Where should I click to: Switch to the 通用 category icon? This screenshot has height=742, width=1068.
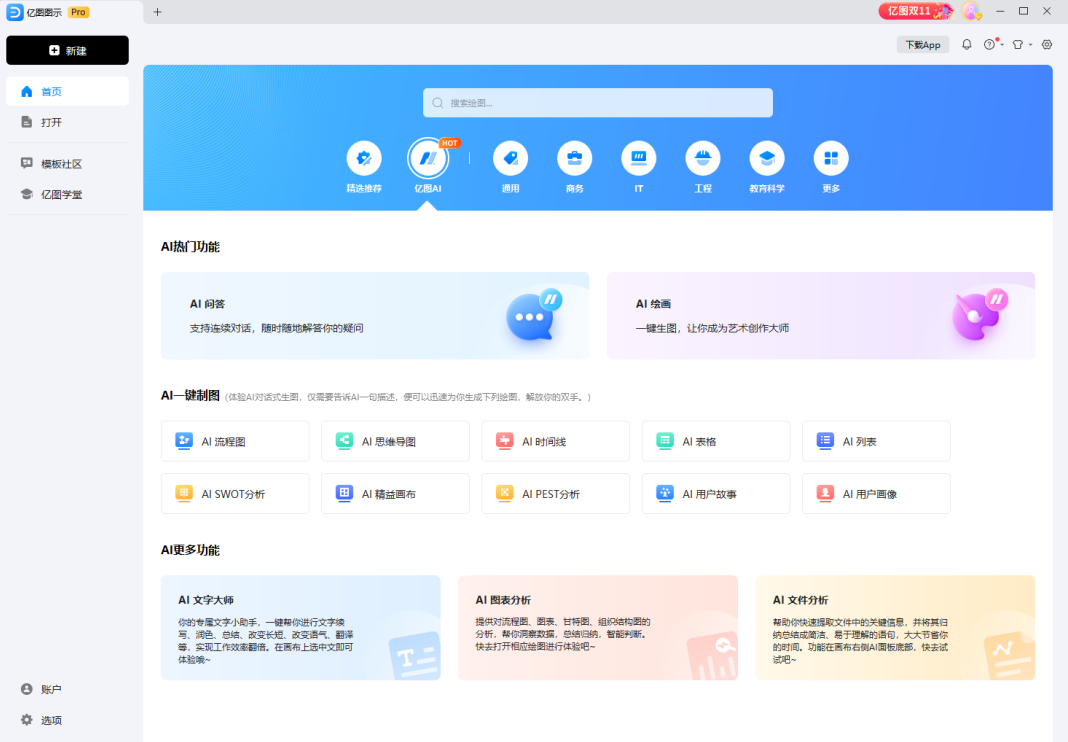coord(510,158)
